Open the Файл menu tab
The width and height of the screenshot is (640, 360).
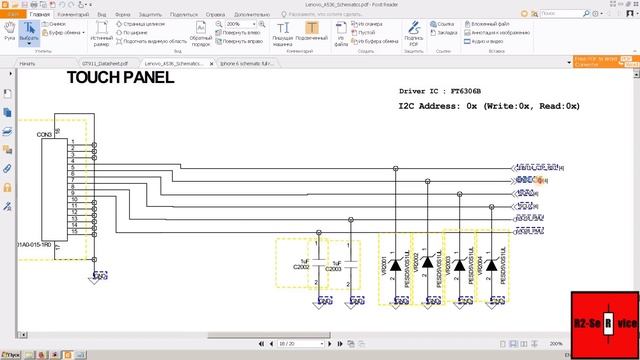13,14
